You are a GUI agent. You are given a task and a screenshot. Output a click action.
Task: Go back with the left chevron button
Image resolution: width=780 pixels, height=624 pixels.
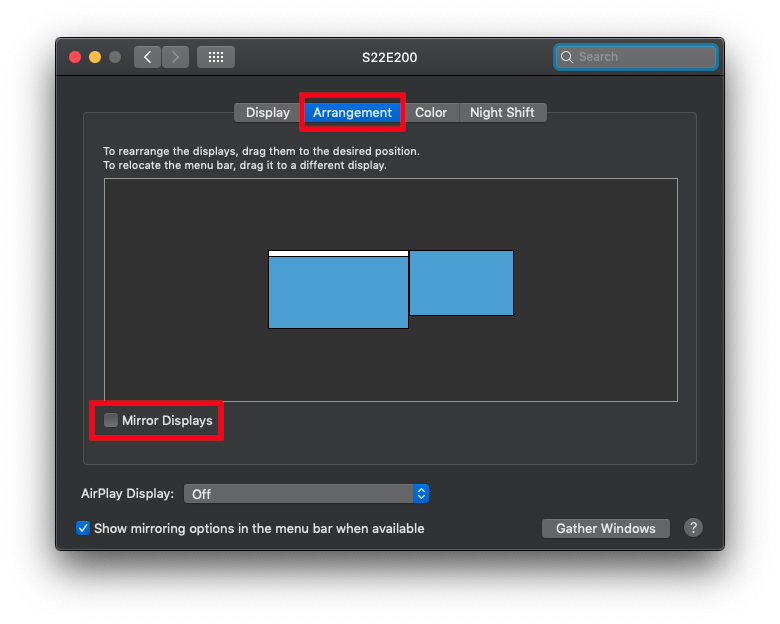pos(148,57)
